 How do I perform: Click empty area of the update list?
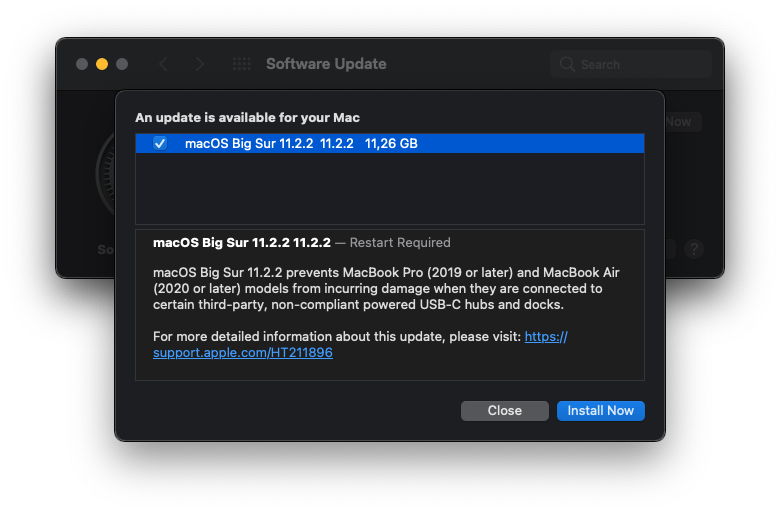(x=390, y=190)
